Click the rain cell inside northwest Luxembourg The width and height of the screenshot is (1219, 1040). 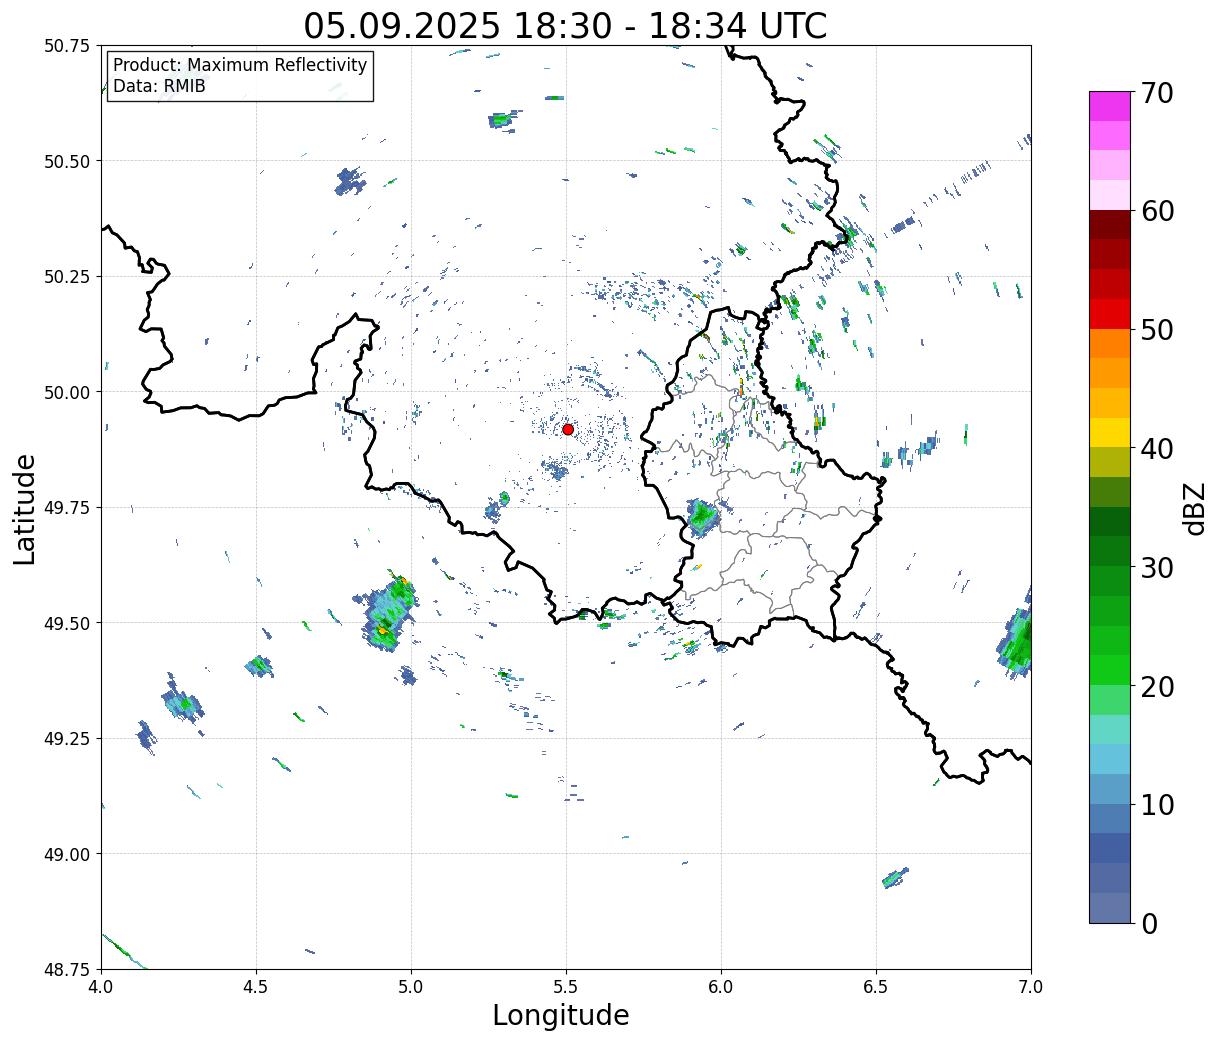point(702,517)
